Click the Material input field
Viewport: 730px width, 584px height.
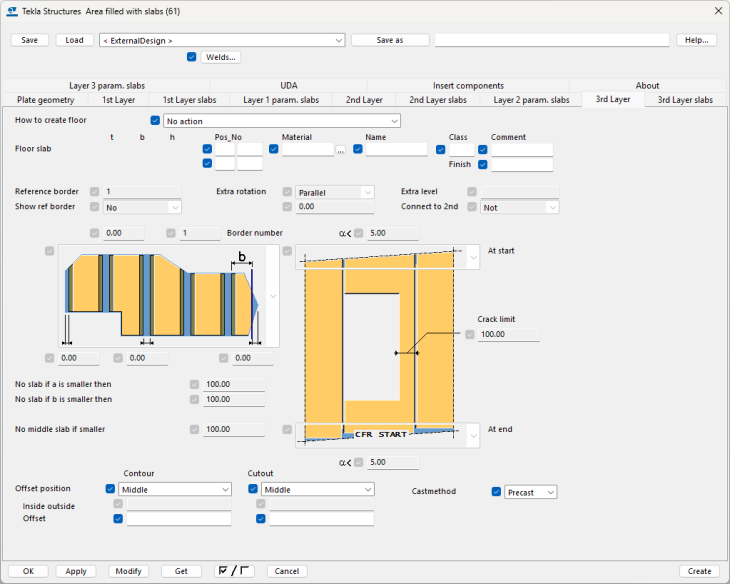308,149
